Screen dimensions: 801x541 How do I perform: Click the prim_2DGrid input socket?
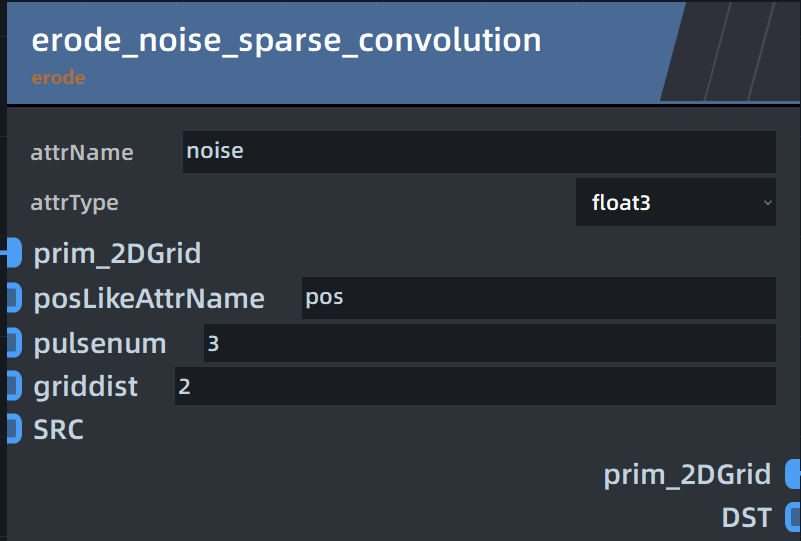pyautogui.click(x=14, y=252)
